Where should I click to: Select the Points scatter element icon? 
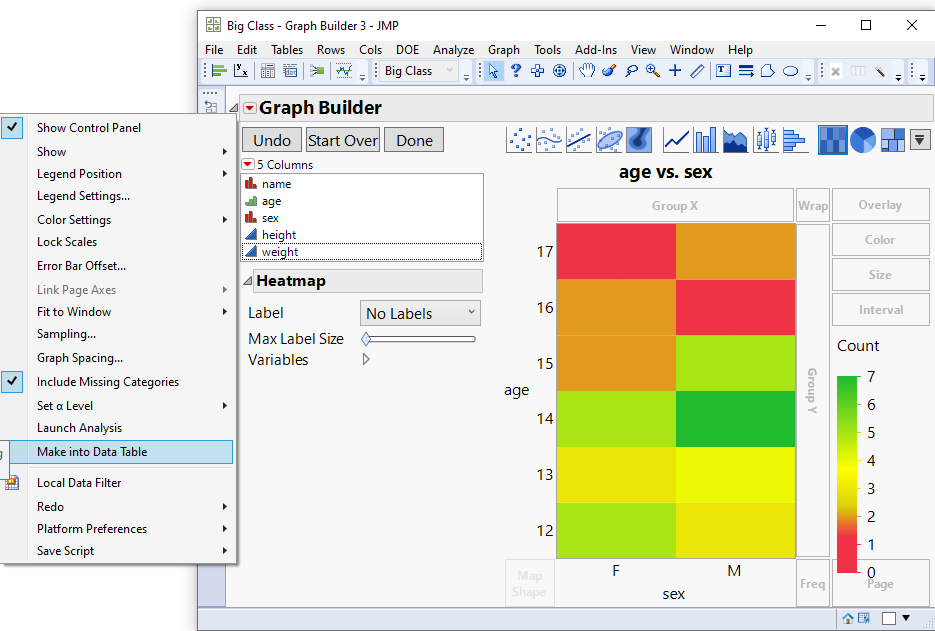pyautogui.click(x=519, y=140)
